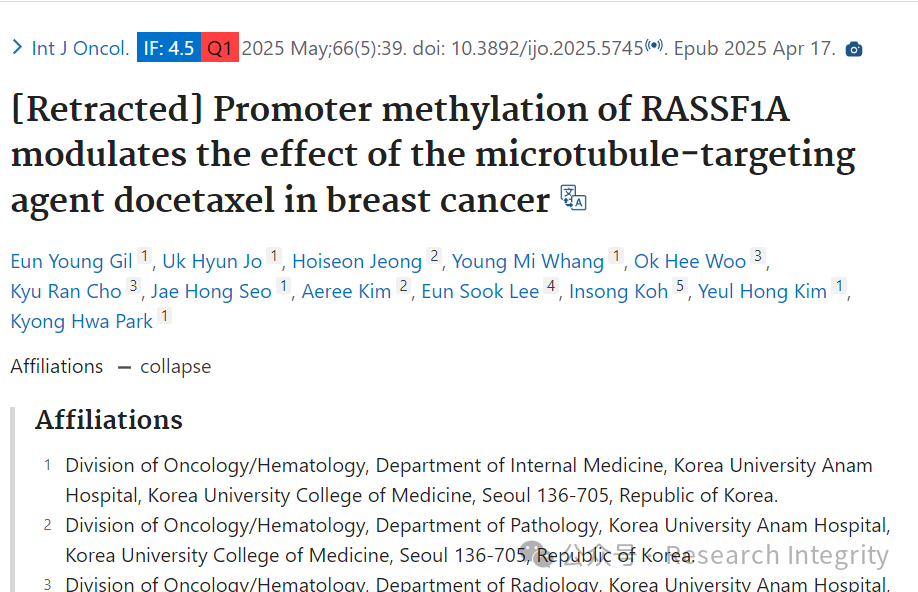Open author Yeul Hong Kim
The width and height of the screenshot is (918, 592).
(x=762, y=292)
